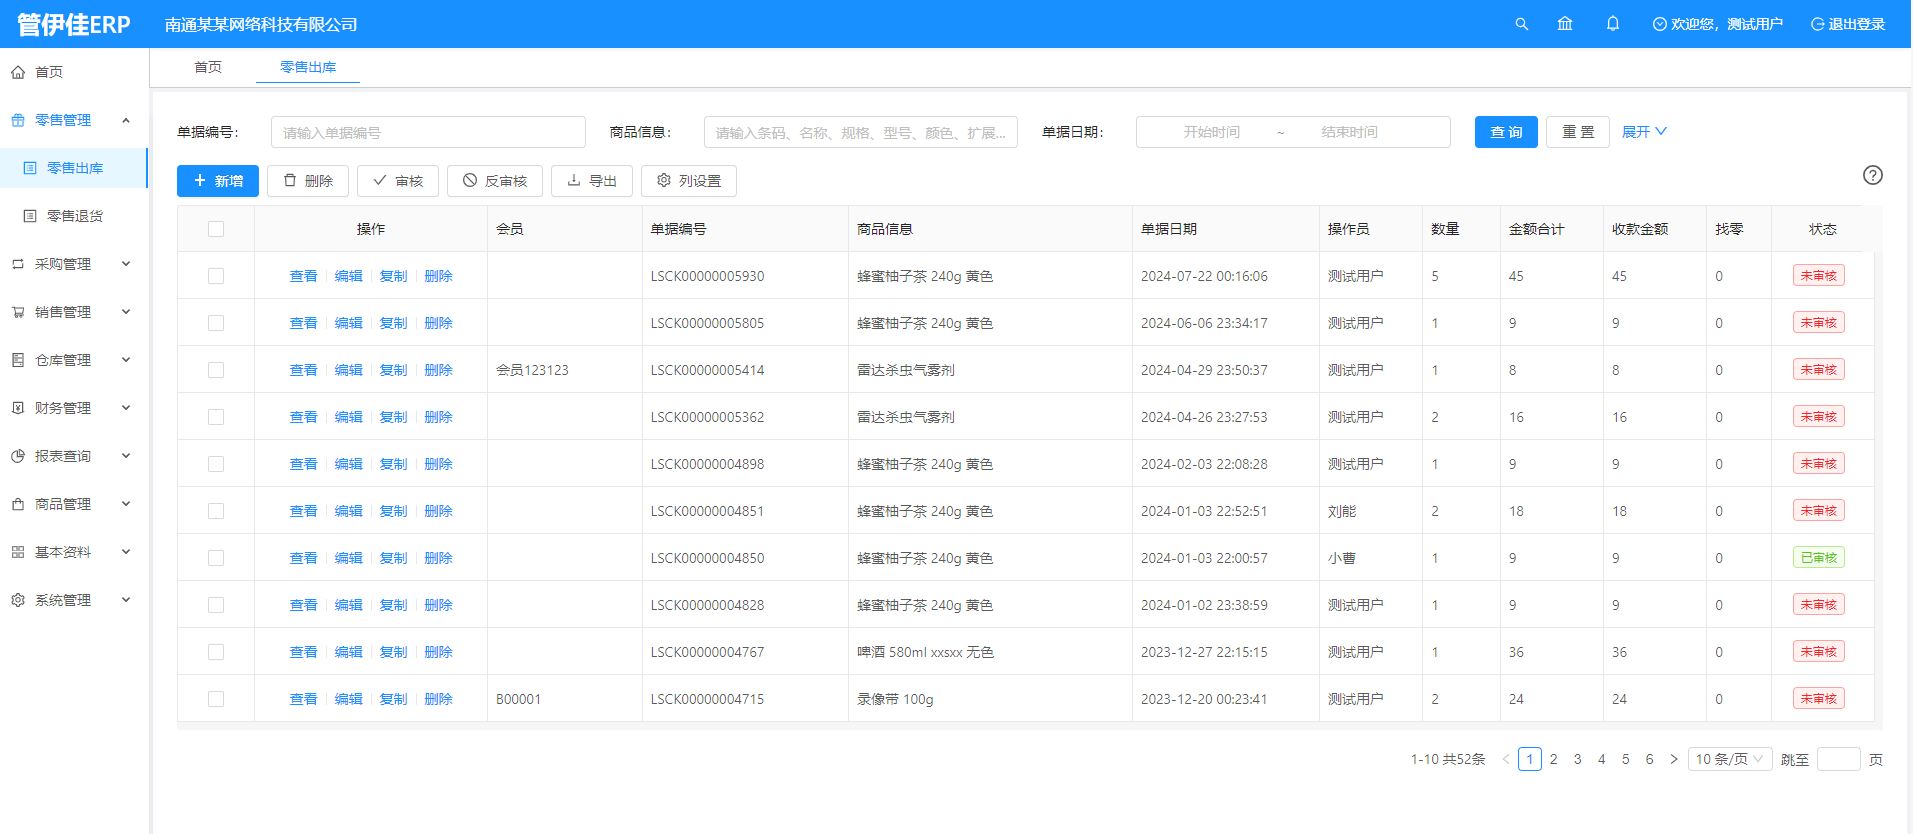Toggle the select-all checkbox in table header

click(x=216, y=229)
